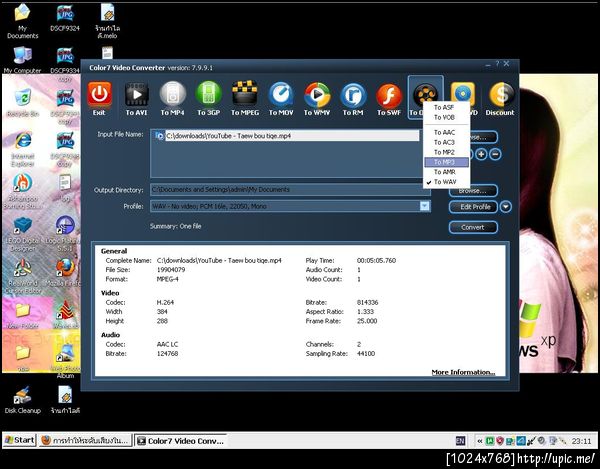Expand round arrow beside Edit Profile
The width and height of the screenshot is (600, 469).
coord(506,207)
